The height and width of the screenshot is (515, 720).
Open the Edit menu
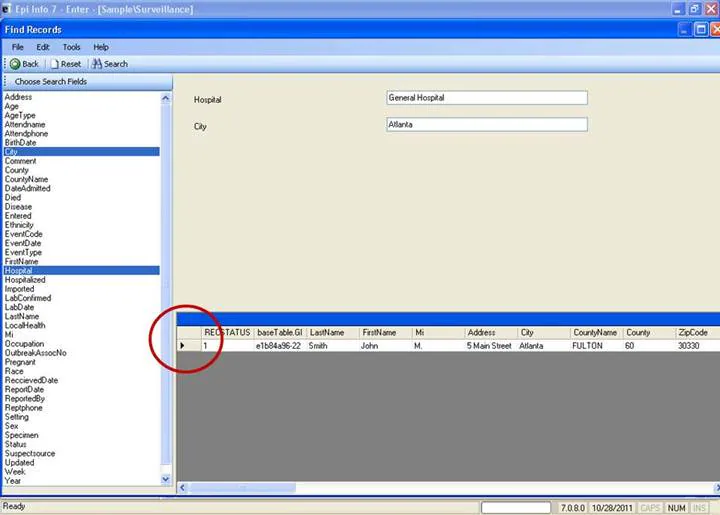[43, 47]
